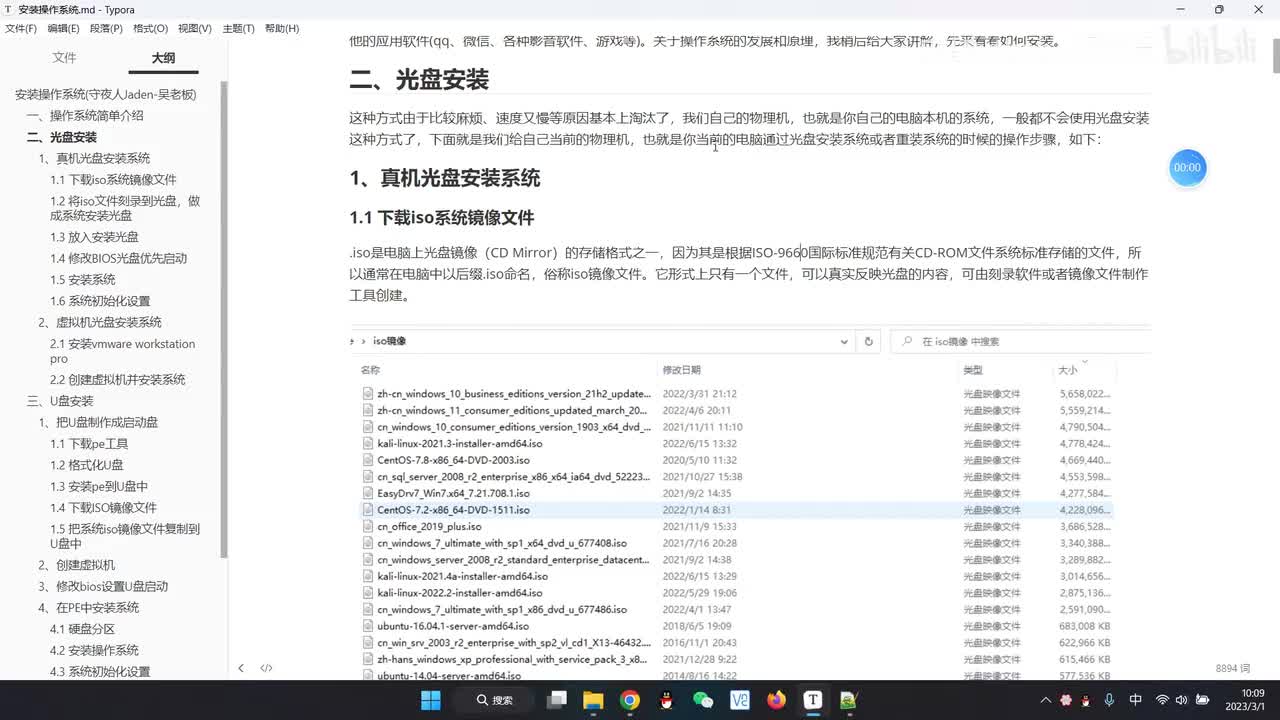Jump to 1.1 下载pe工具 outline item
The image size is (1280, 720).
(89, 444)
